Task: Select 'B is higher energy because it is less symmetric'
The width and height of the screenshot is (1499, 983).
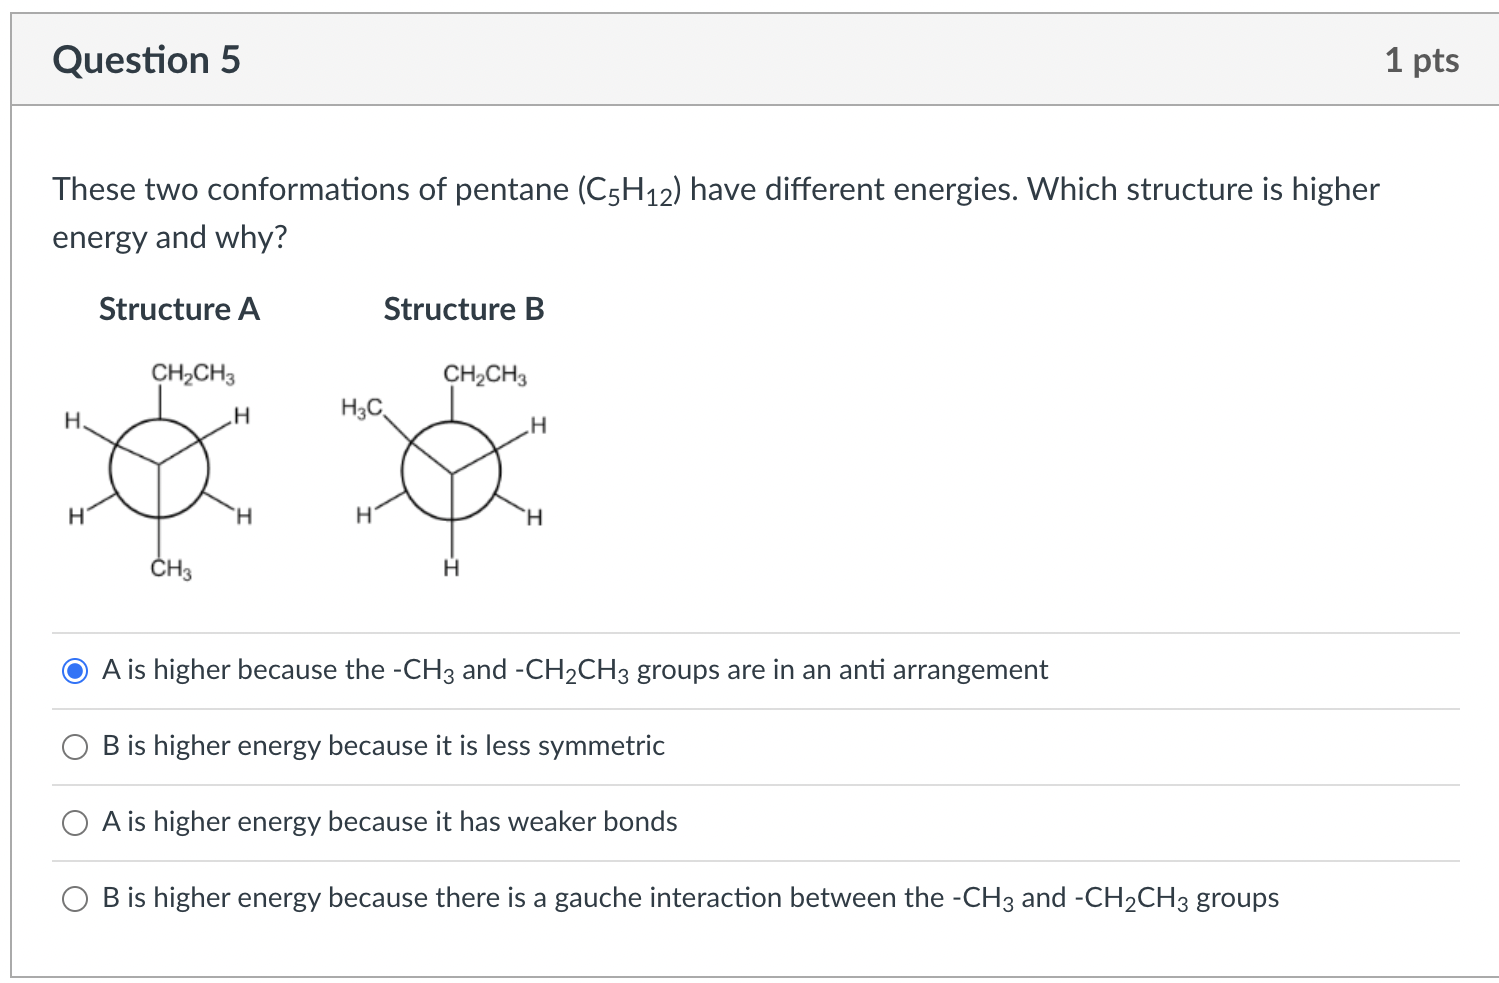Action: pos(74,747)
